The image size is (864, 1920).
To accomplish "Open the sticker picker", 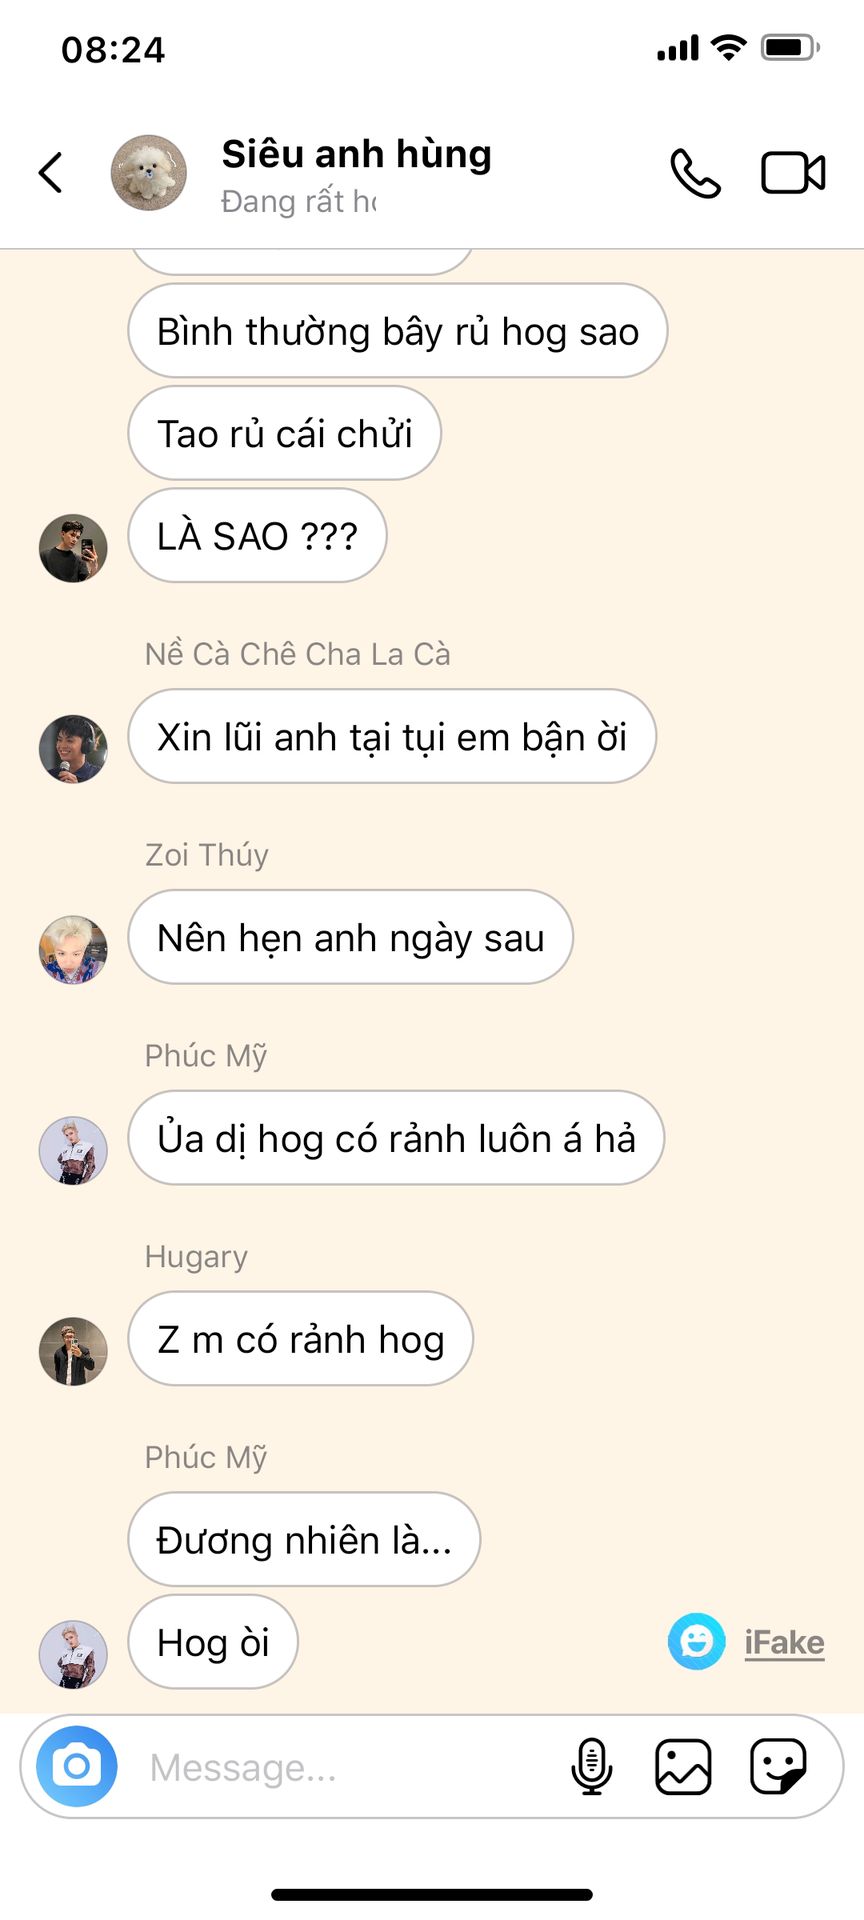I will [778, 1767].
